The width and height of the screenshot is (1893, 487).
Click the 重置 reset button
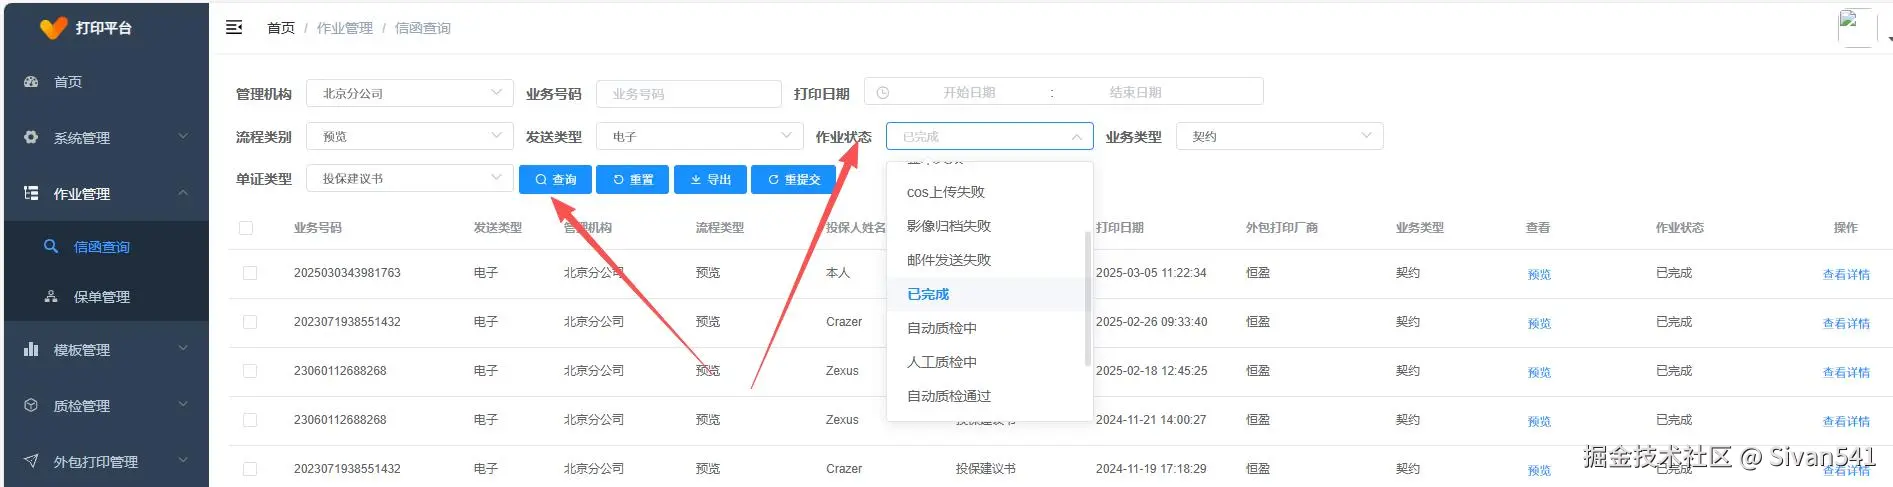tap(632, 179)
